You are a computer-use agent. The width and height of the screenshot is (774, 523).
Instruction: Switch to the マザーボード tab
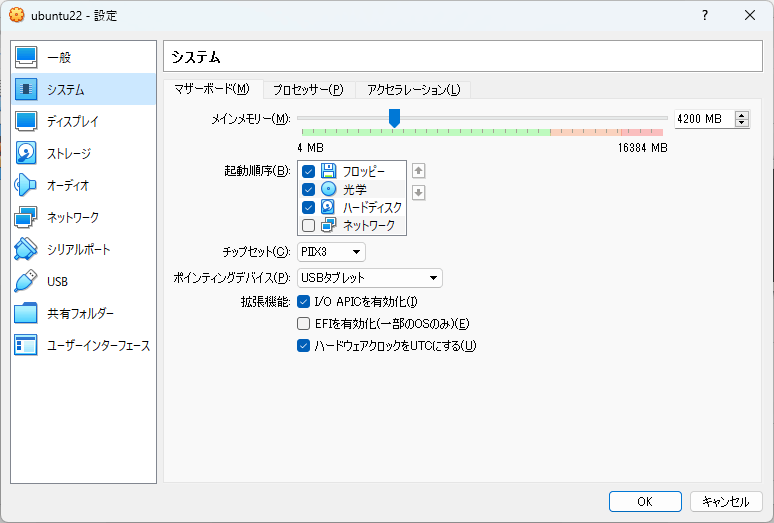pos(212,89)
